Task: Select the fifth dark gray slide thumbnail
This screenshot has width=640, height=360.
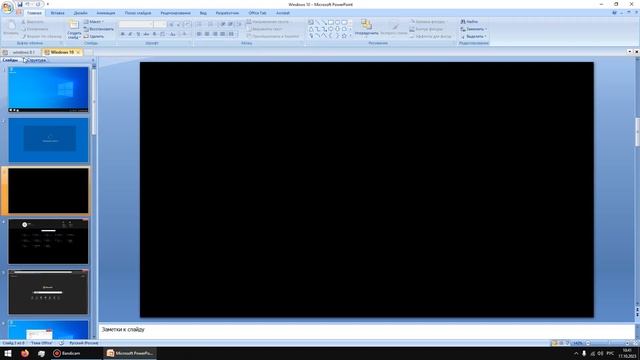Action: (x=48, y=292)
